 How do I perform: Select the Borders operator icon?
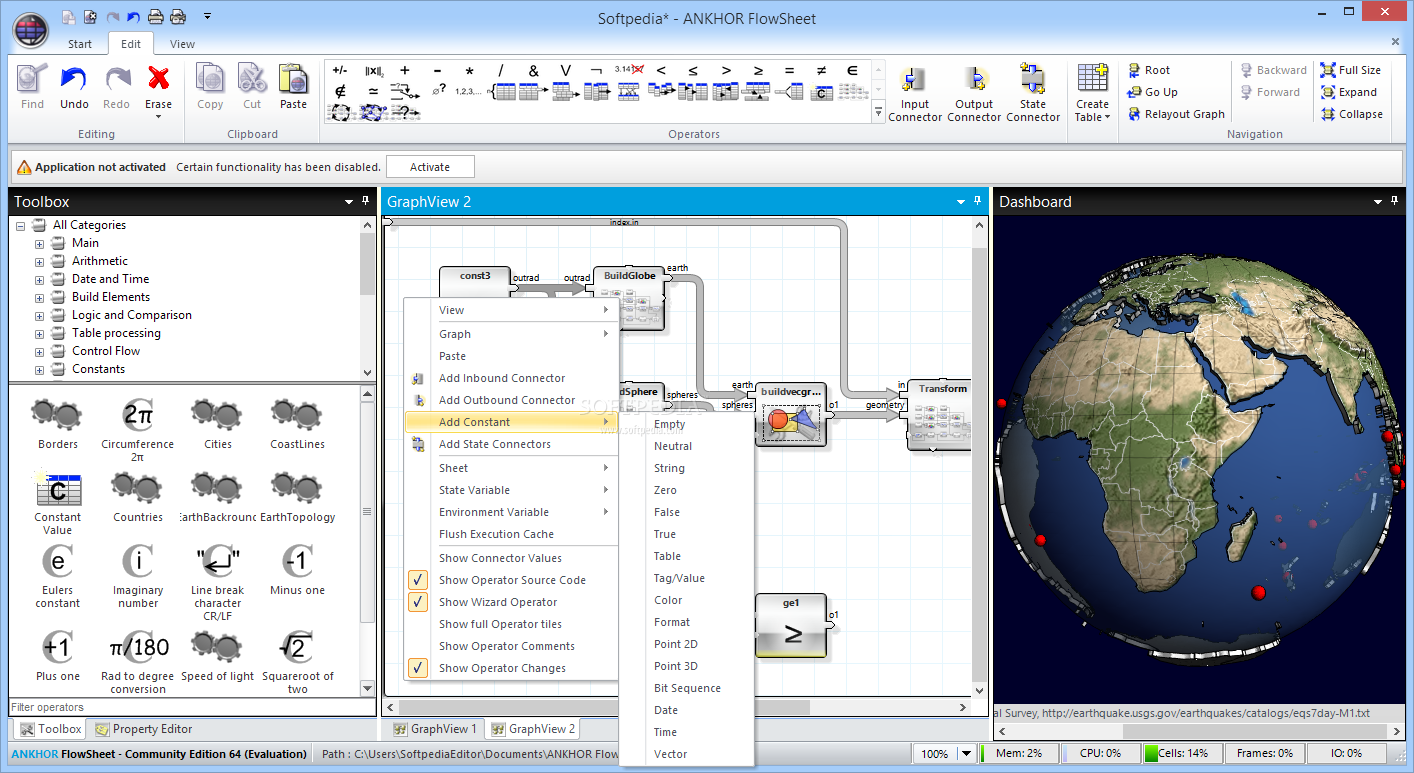click(57, 413)
